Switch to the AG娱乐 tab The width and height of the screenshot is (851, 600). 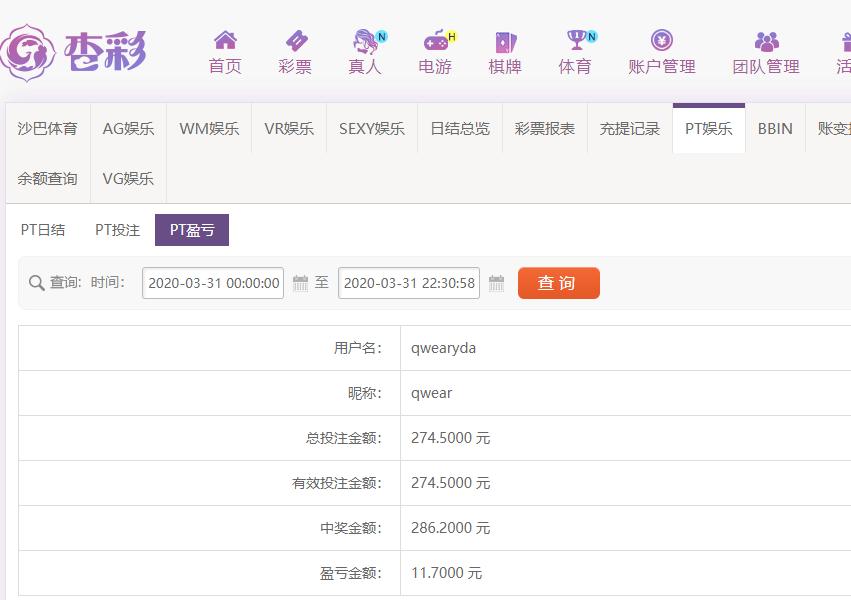point(128,129)
